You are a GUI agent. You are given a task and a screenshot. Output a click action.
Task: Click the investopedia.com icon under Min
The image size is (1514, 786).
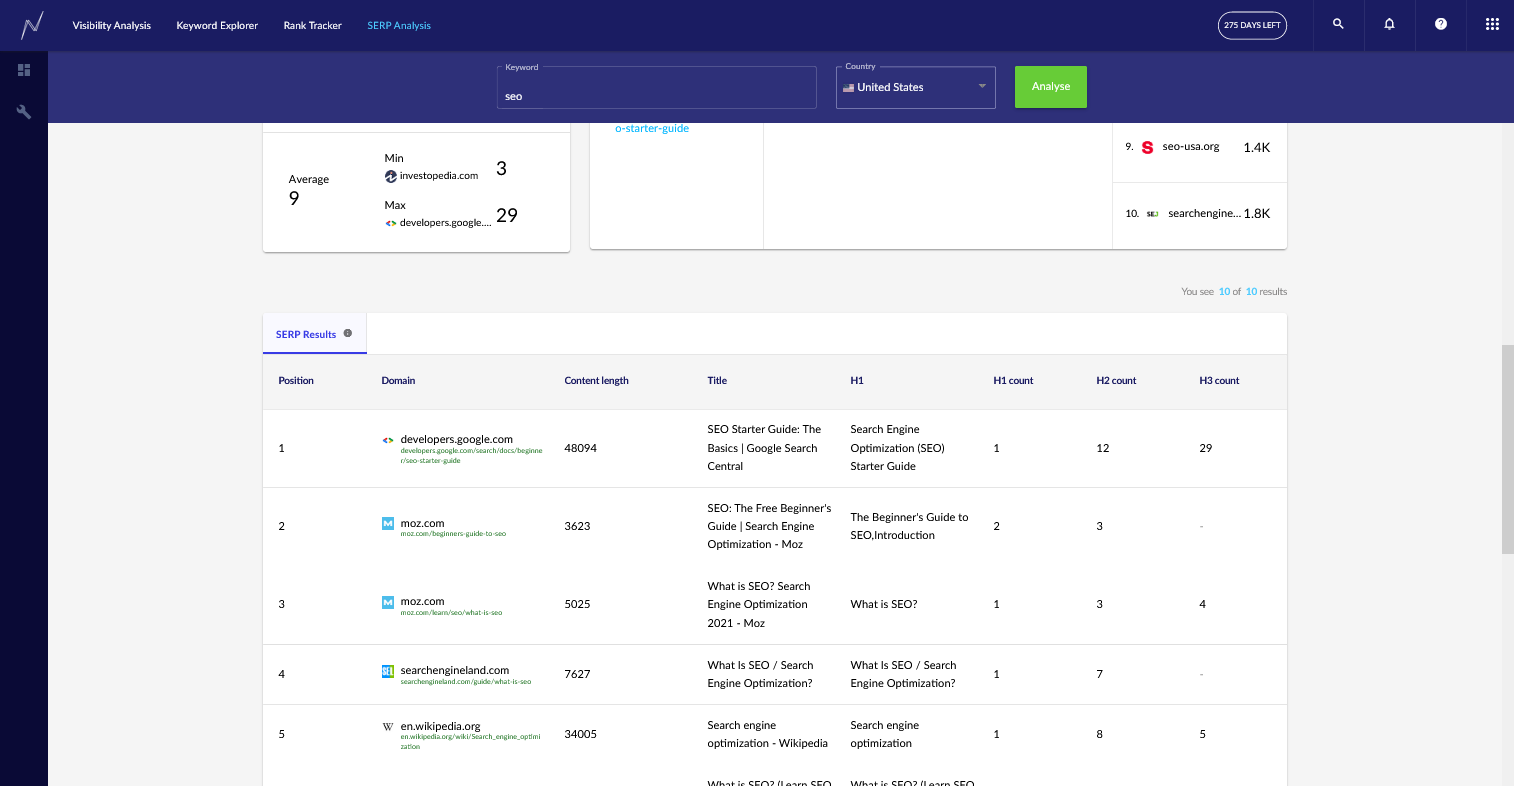click(x=391, y=176)
